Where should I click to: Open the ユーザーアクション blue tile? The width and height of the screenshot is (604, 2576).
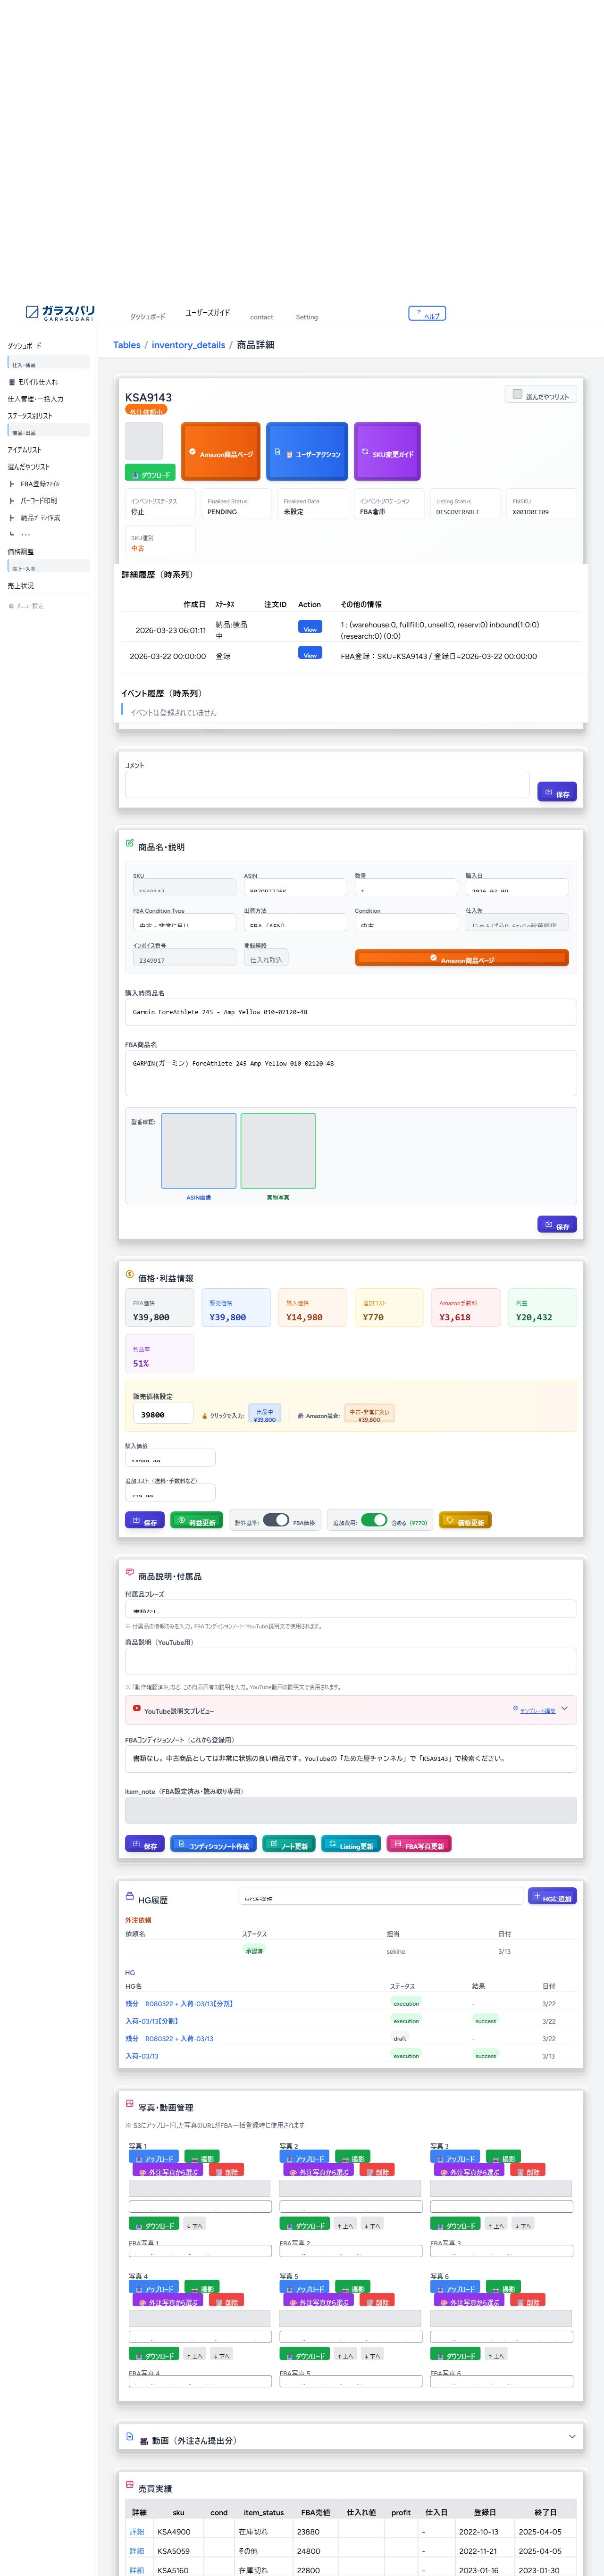(x=307, y=452)
